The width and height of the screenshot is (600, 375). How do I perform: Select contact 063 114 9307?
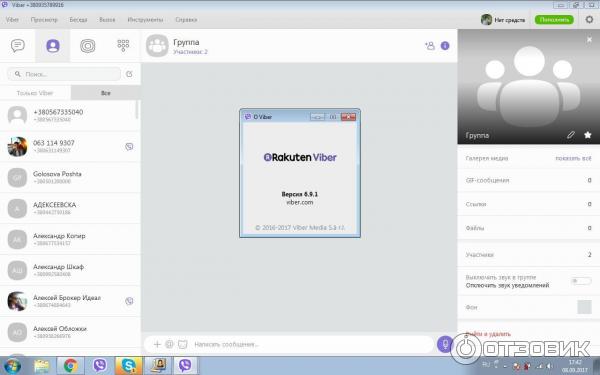(x=69, y=146)
